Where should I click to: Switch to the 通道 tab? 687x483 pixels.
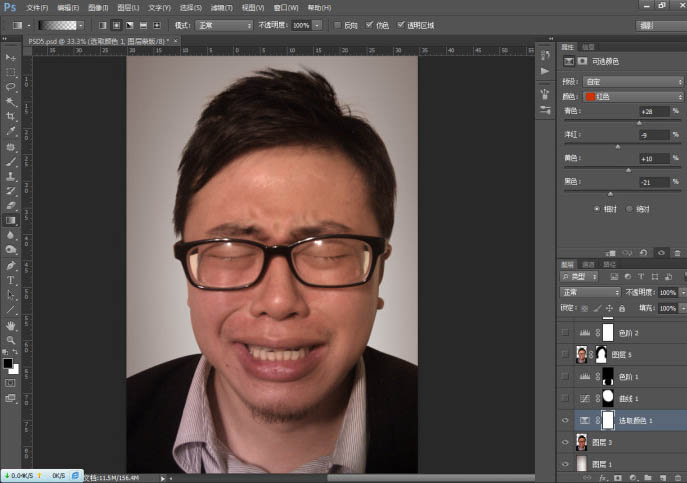[x=589, y=264]
